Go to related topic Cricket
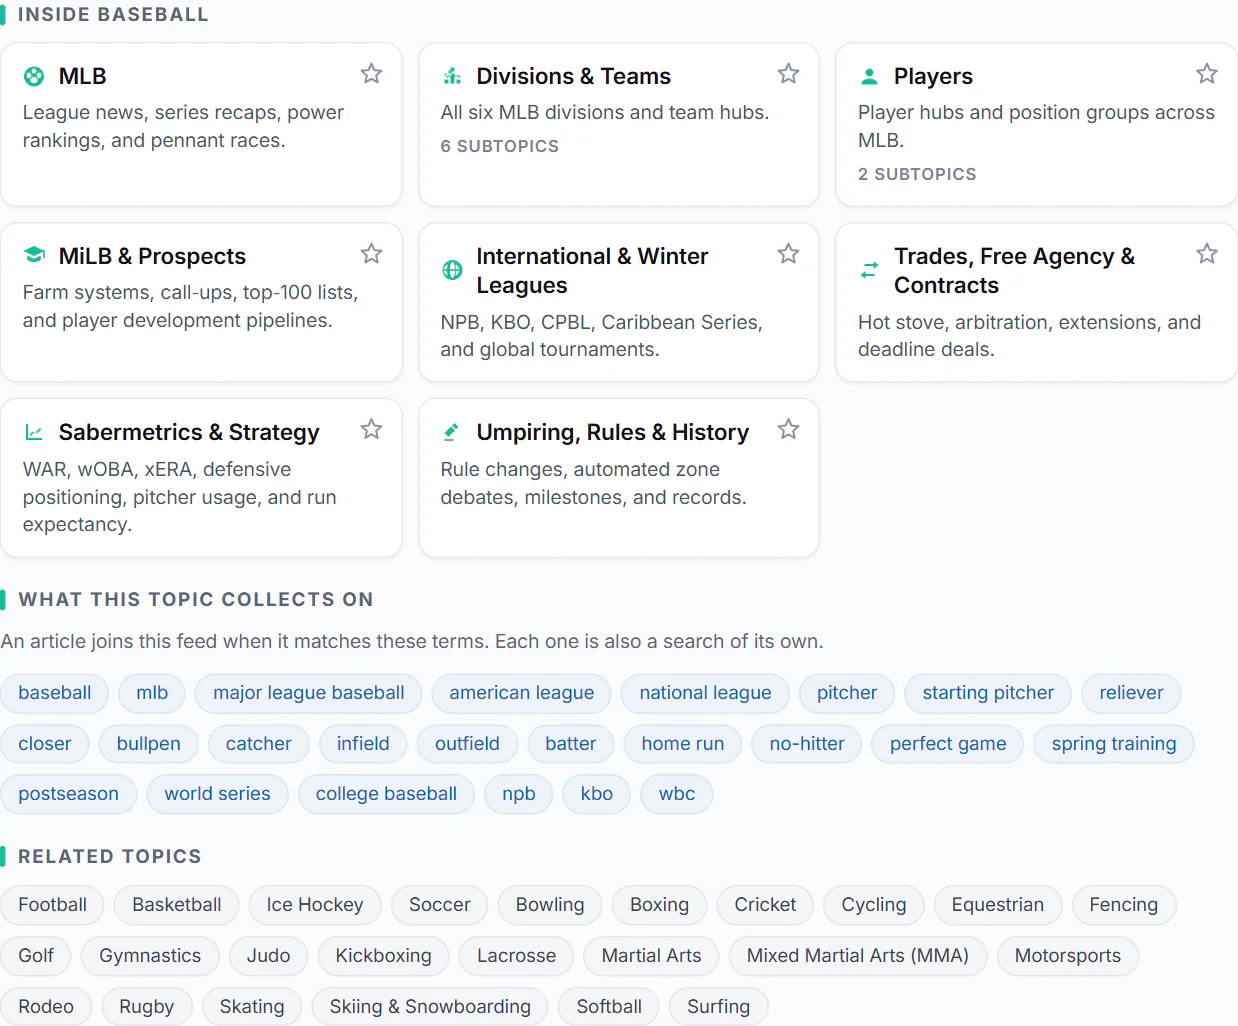The height and width of the screenshot is (1026, 1238). click(765, 905)
